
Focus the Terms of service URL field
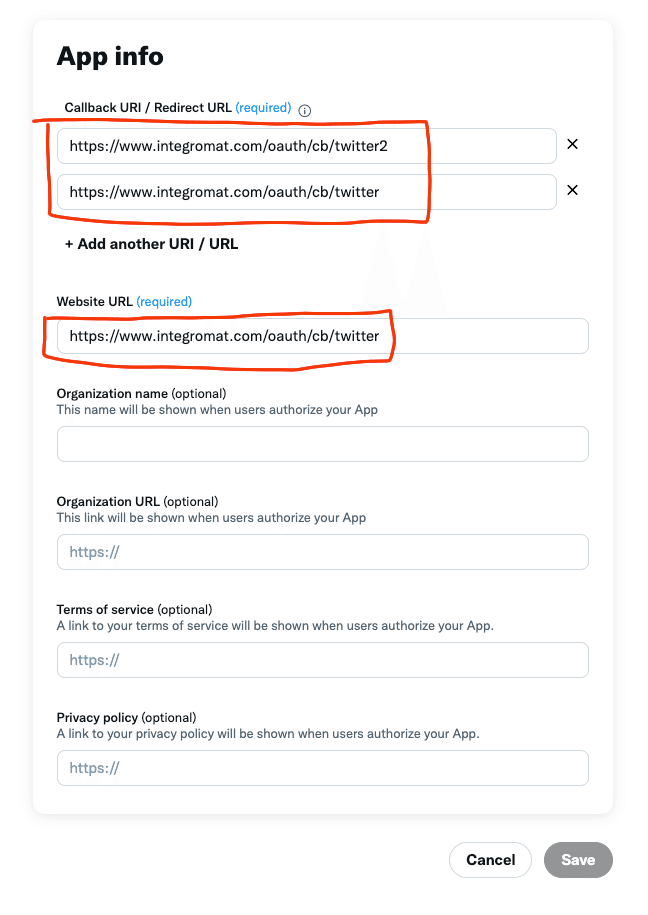[x=322, y=660]
